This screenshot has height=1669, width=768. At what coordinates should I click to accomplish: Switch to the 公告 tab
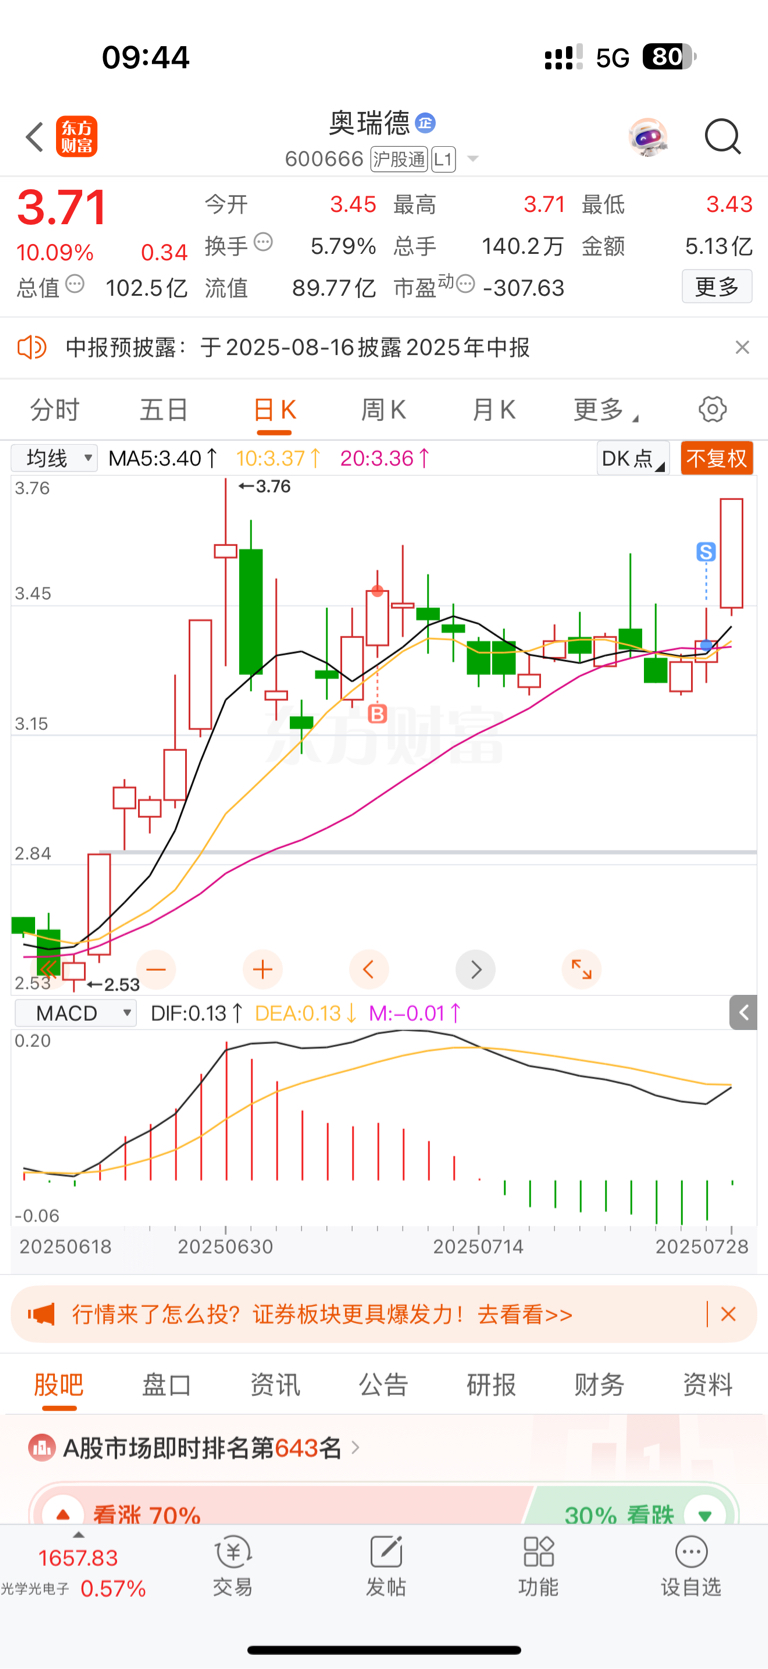[383, 1385]
